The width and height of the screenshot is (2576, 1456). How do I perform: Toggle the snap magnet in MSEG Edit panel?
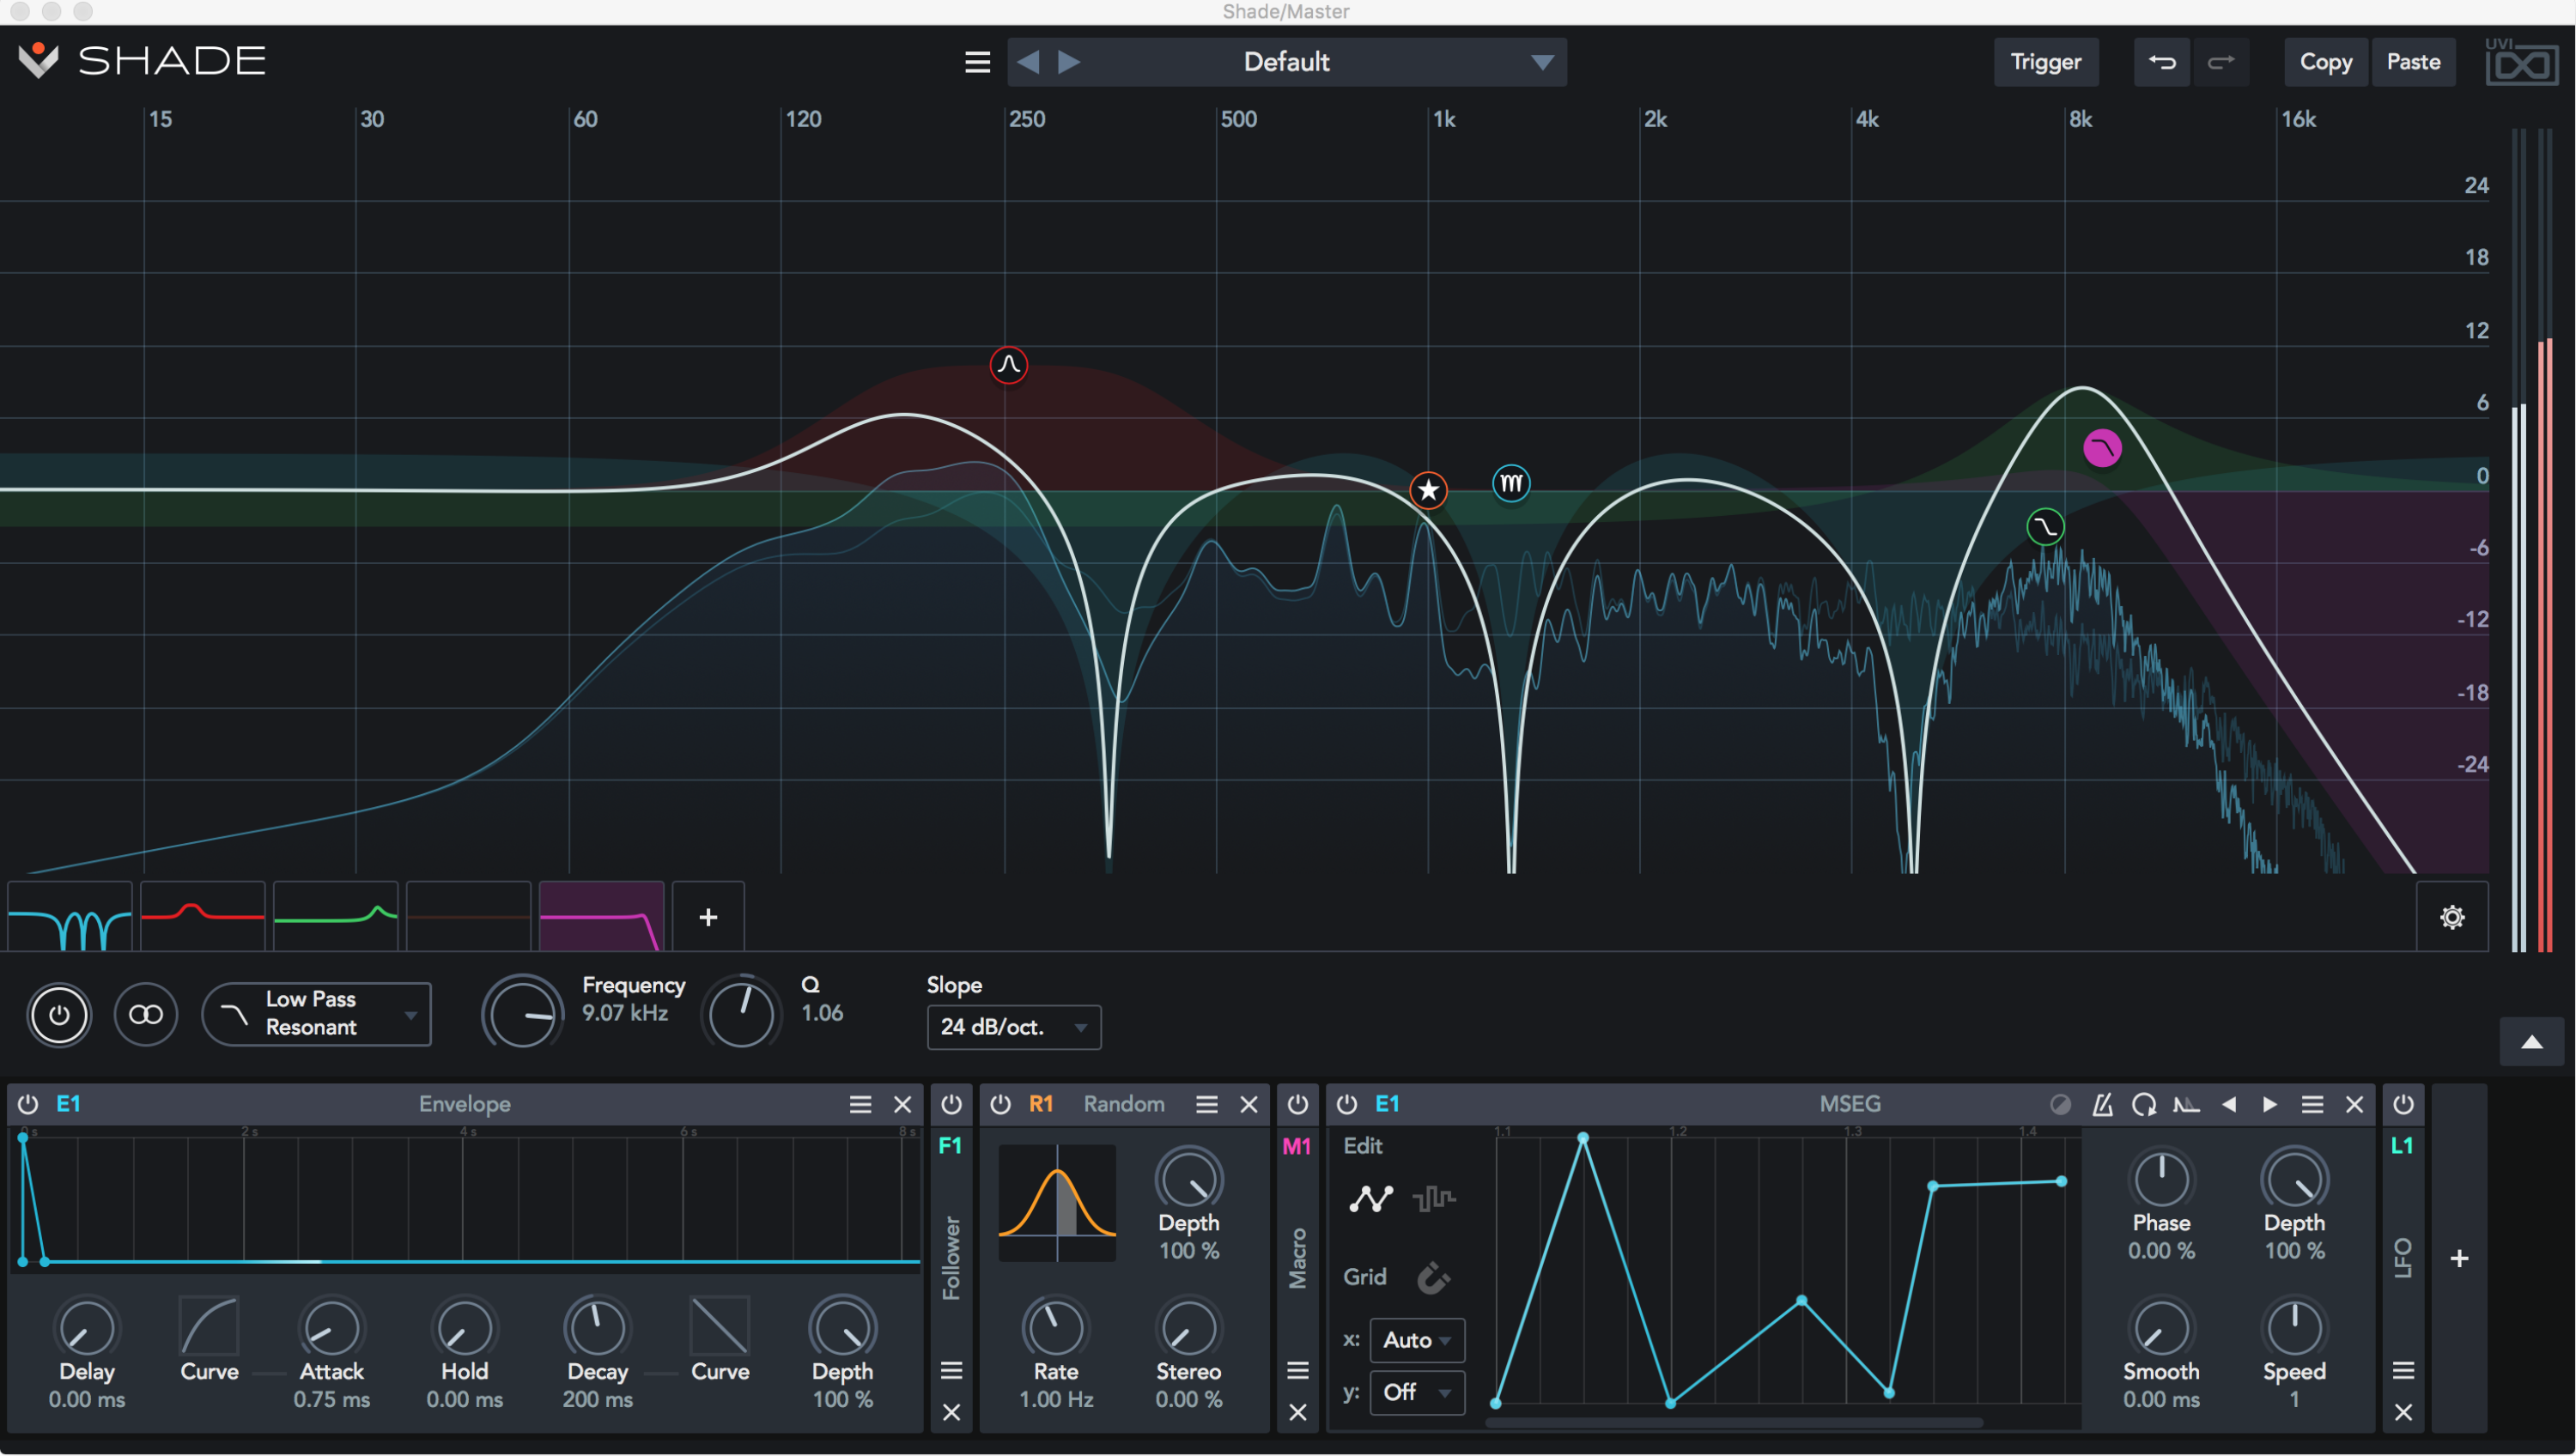(1434, 1277)
